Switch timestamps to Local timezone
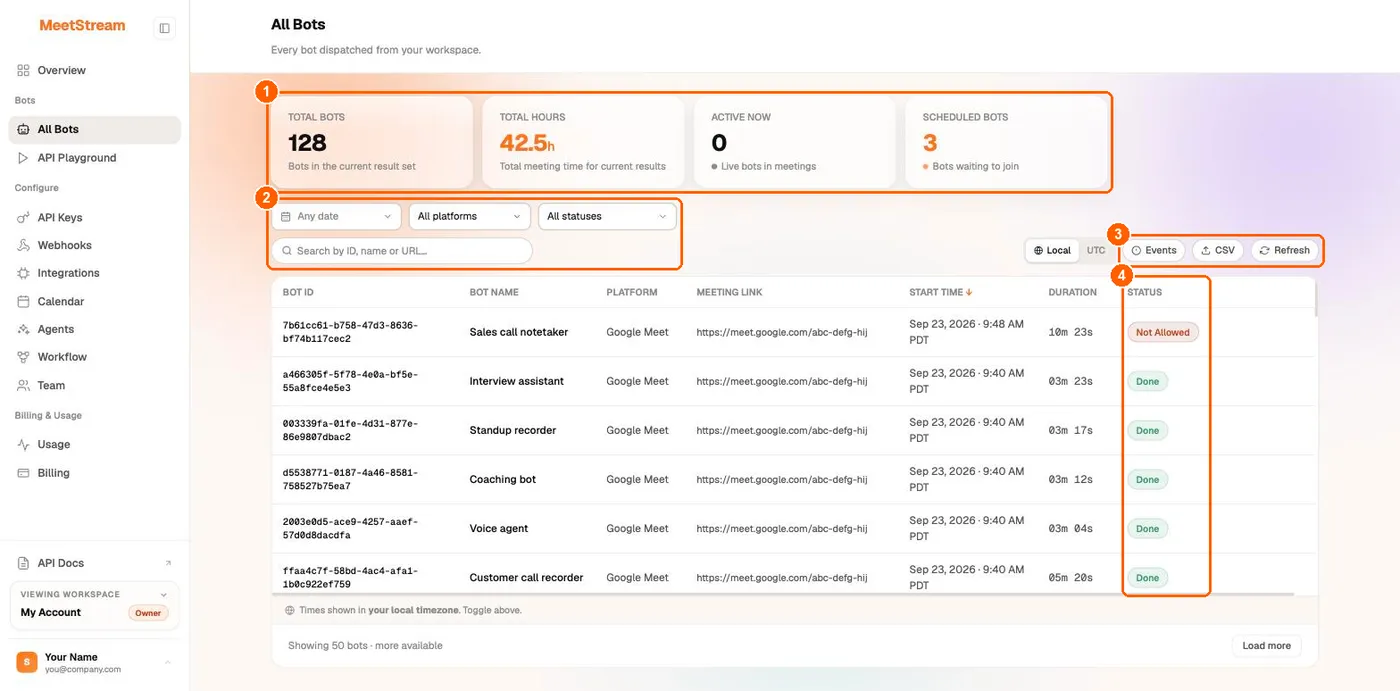The width and height of the screenshot is (1400, 691). (x=1052, y=250)
